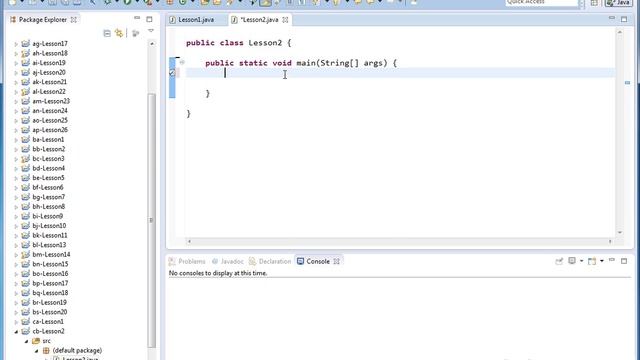Collapse the (default package) node
Viewport: 640px width, 360px height.
tap(36, 351)
